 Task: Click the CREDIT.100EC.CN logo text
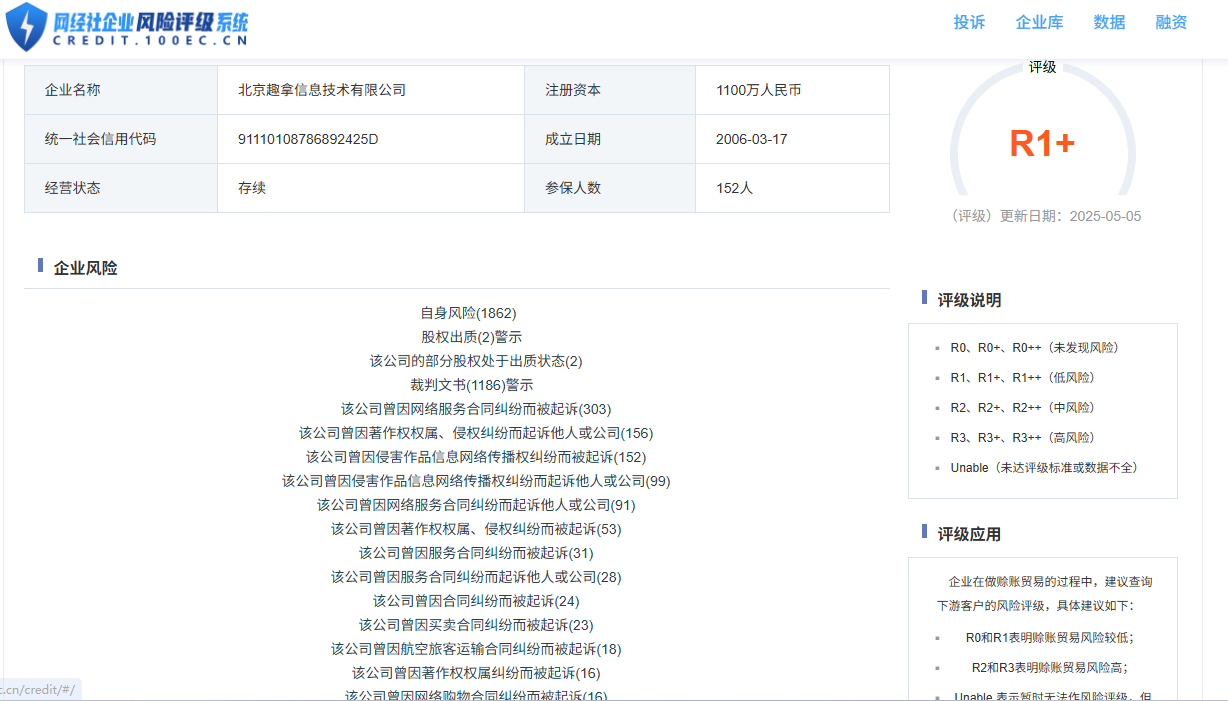pyautogui.click(x=150, y=41)
